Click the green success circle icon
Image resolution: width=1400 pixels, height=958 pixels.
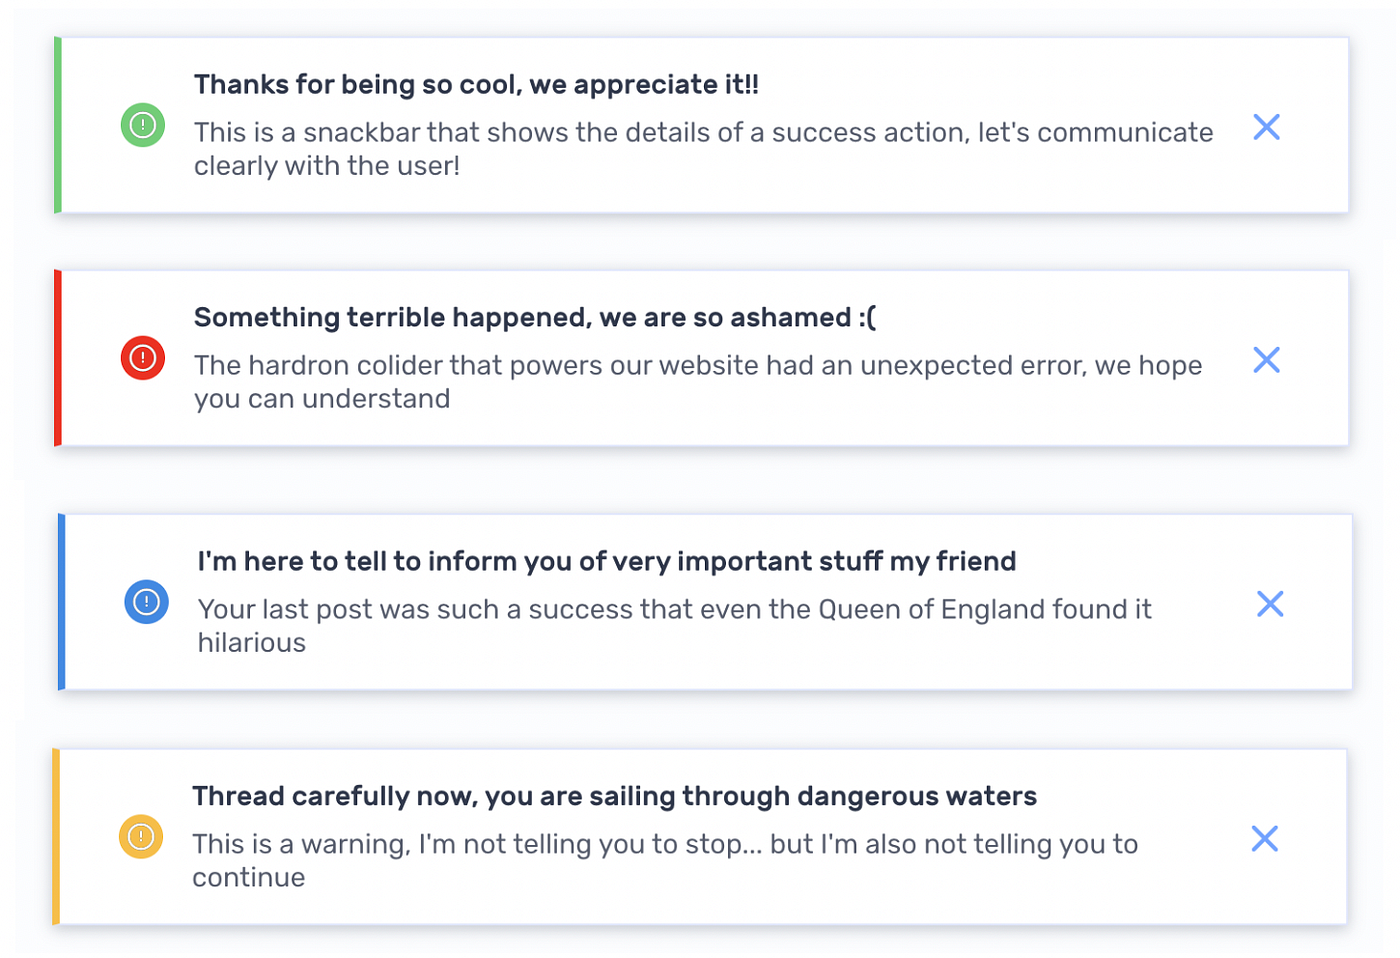[x=142, y=125]
